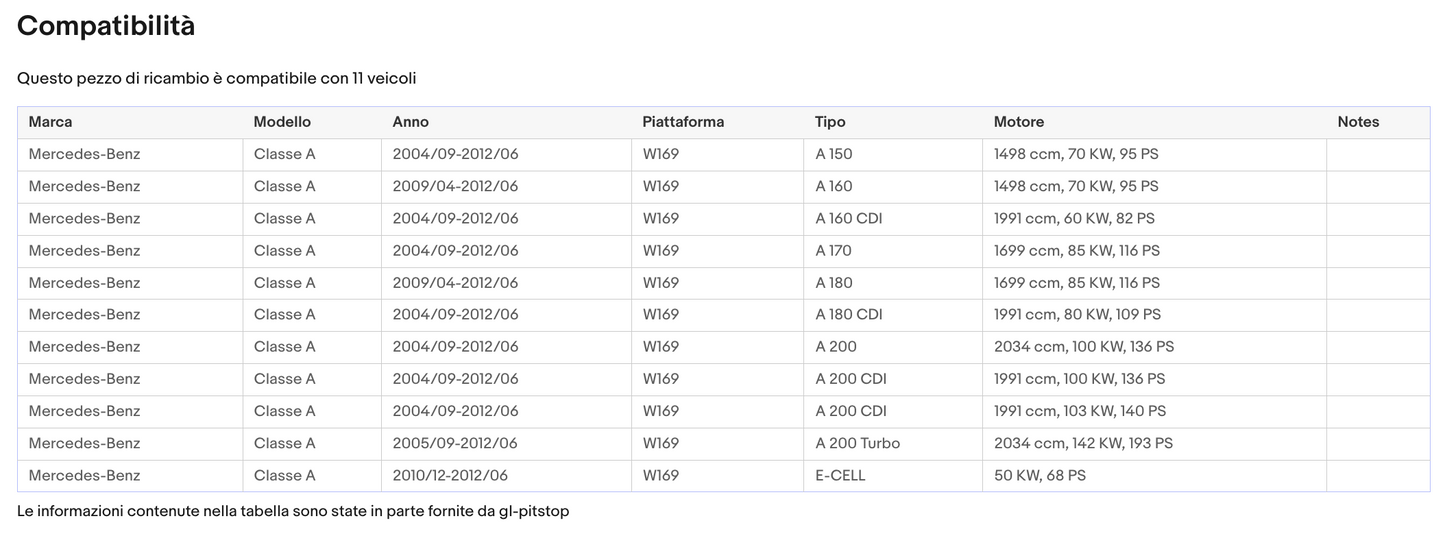Image resolution: width=1445 pixels, height=536 pixels.
Task: Click the gl-pitstop information footer text
Action: click(293, 511)
